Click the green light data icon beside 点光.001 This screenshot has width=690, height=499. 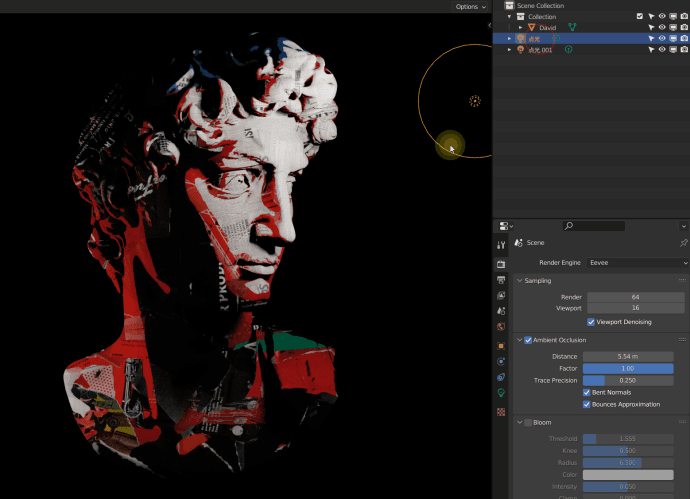pyautogui.click(x=569, y=50)
